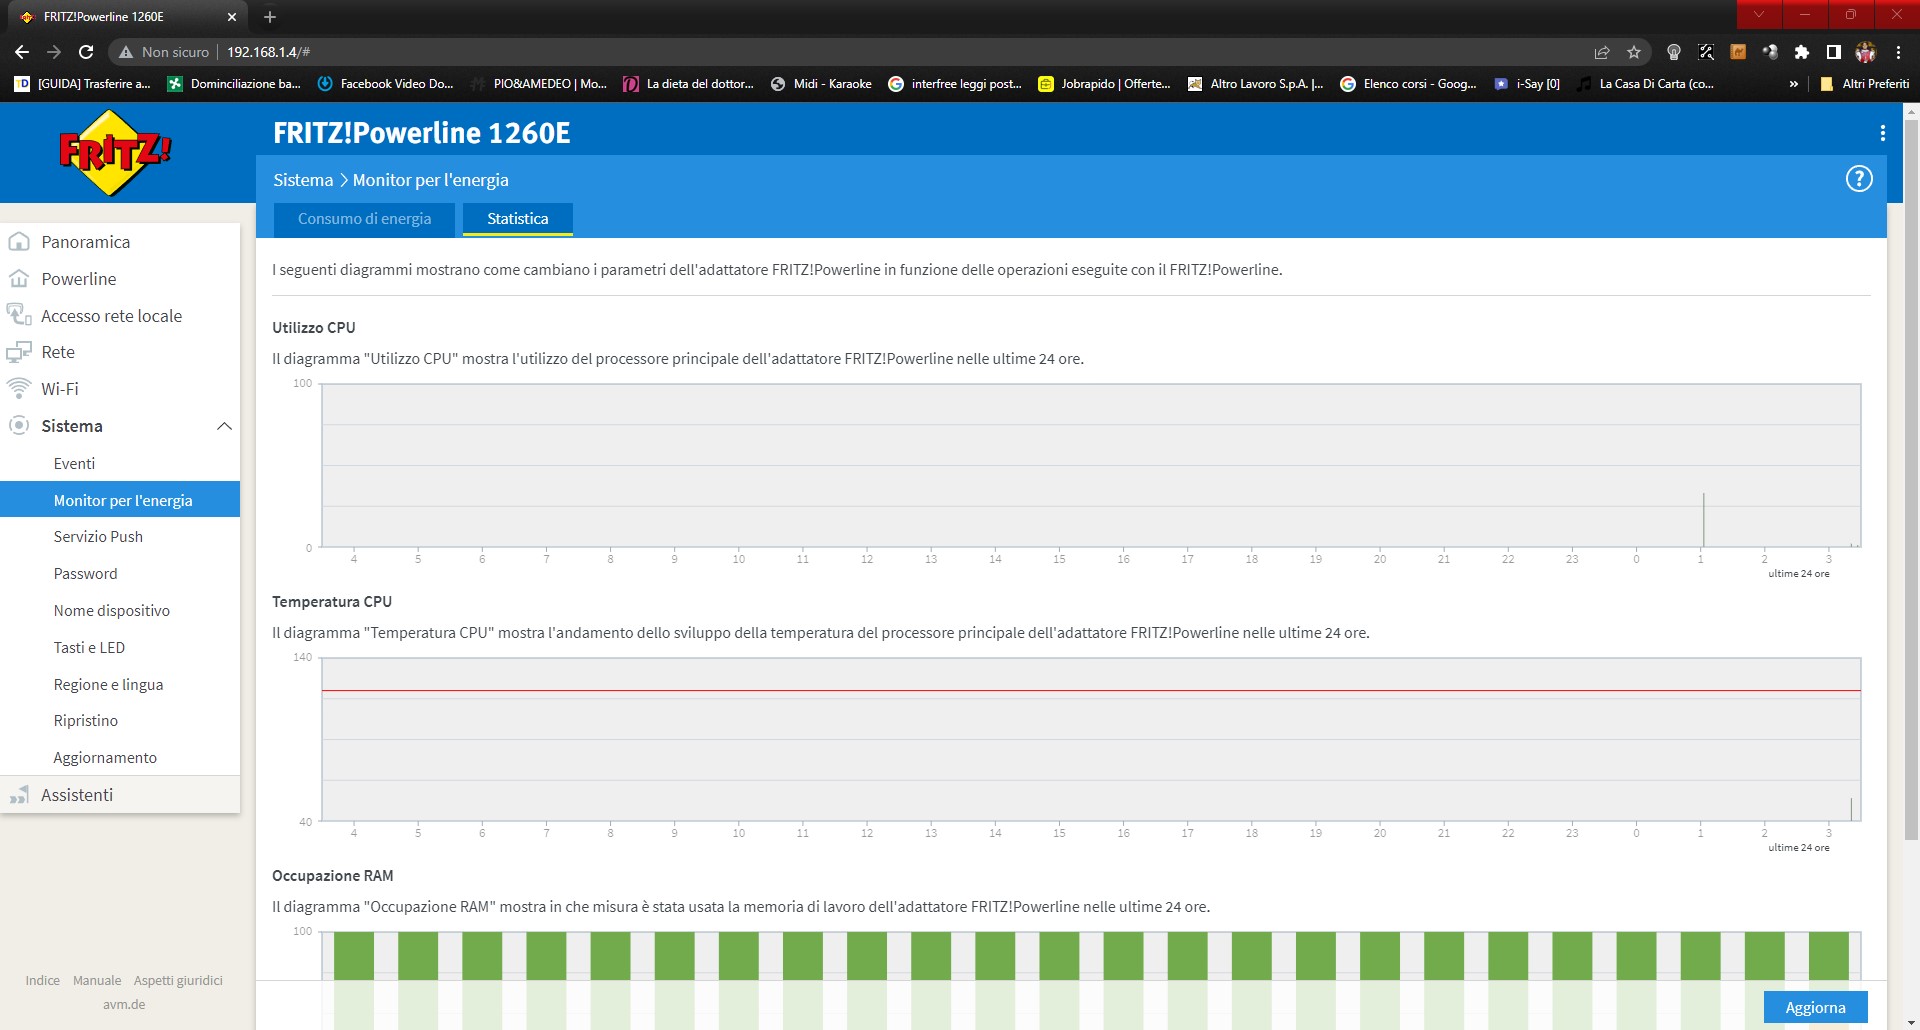Open La Casa Di Carta bookmark
This screenshot has width=1920, height=1030.
1646,84
